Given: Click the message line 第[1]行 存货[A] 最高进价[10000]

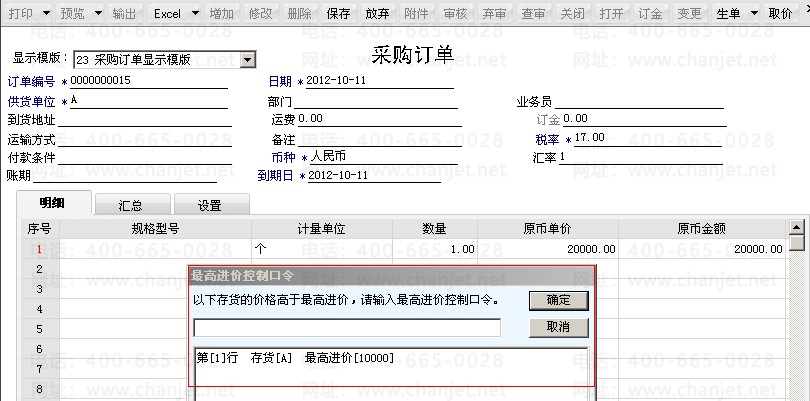Looking at the screenshot, I should [x=295, y=358].
